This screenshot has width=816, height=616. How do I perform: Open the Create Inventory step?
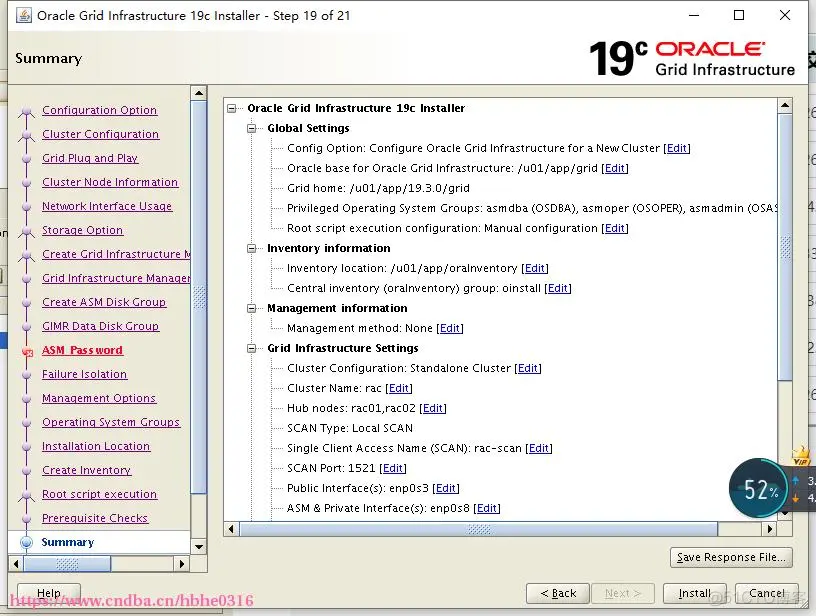coord(86,470)
